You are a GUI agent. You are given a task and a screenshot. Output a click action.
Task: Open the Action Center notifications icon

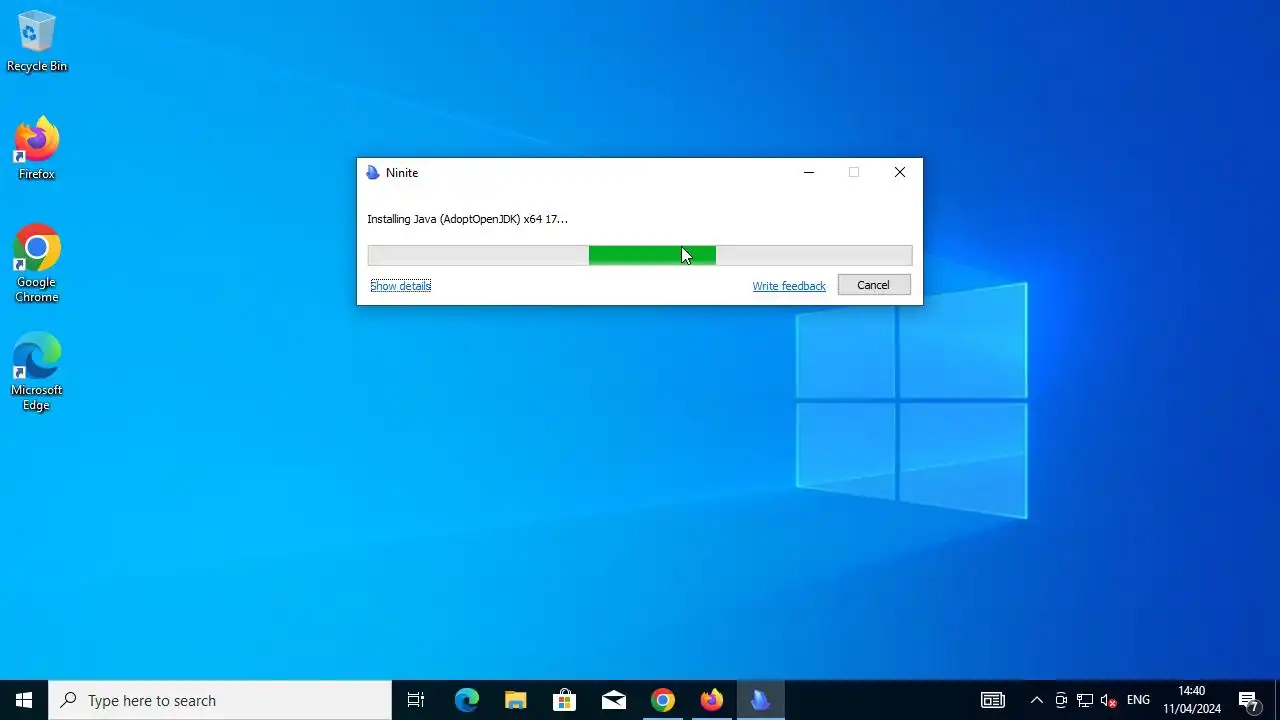[x=1248, y=700]
